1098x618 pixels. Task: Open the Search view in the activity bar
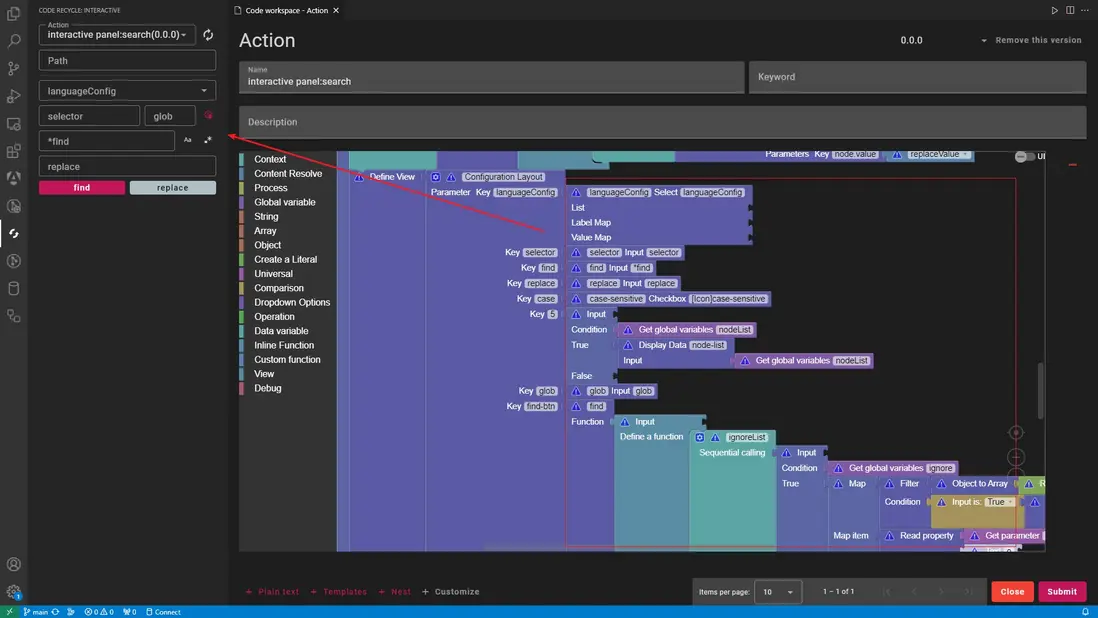(13, 41)
